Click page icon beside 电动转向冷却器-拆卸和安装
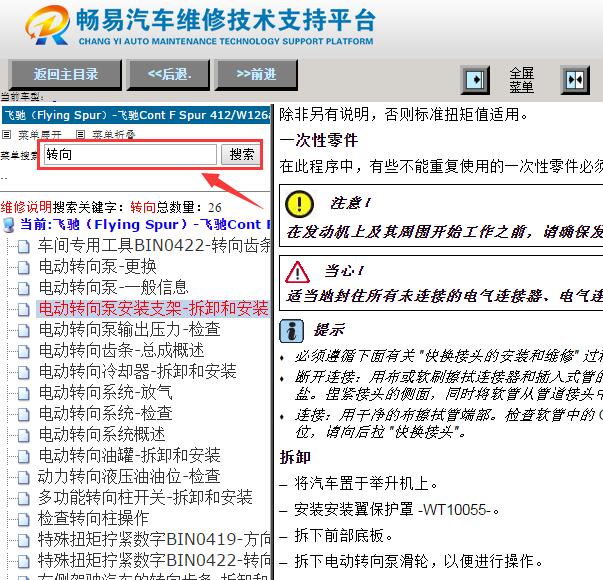This screenshot has height=580, width=603. click(x=23, y=372)
